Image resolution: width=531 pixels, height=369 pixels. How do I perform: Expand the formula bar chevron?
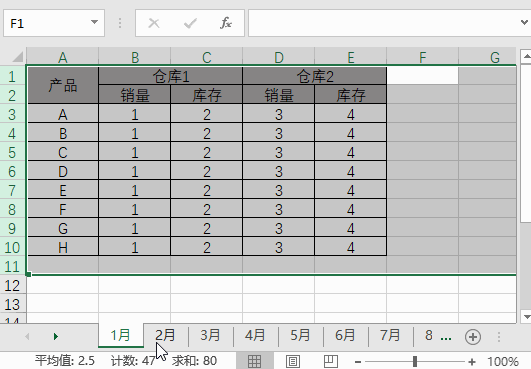[524, 23]
